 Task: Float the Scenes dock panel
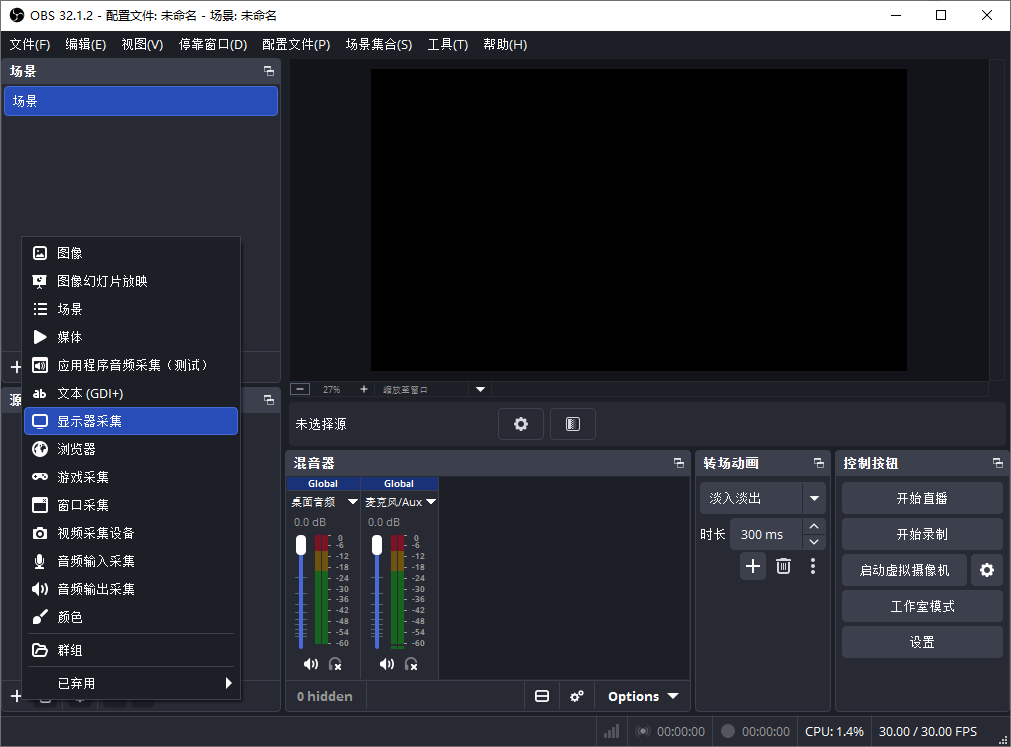coord(269,71)
